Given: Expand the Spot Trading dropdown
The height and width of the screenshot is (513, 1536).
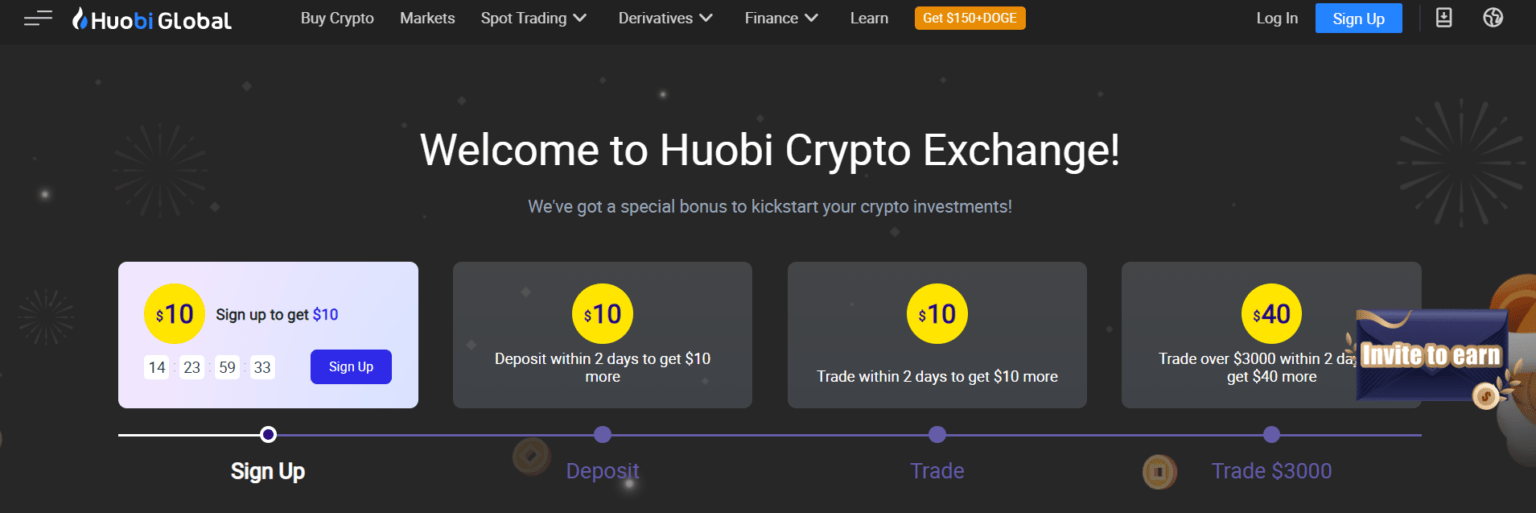Looking at the screenshot, I should (x=534, y=18).
